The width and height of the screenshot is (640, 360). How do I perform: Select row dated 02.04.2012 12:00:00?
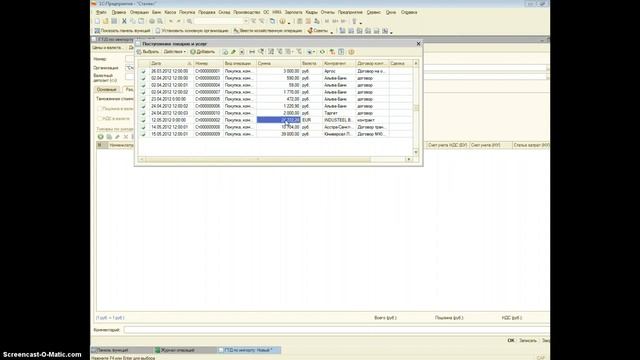pyautogui.click(x=275, y=78)
